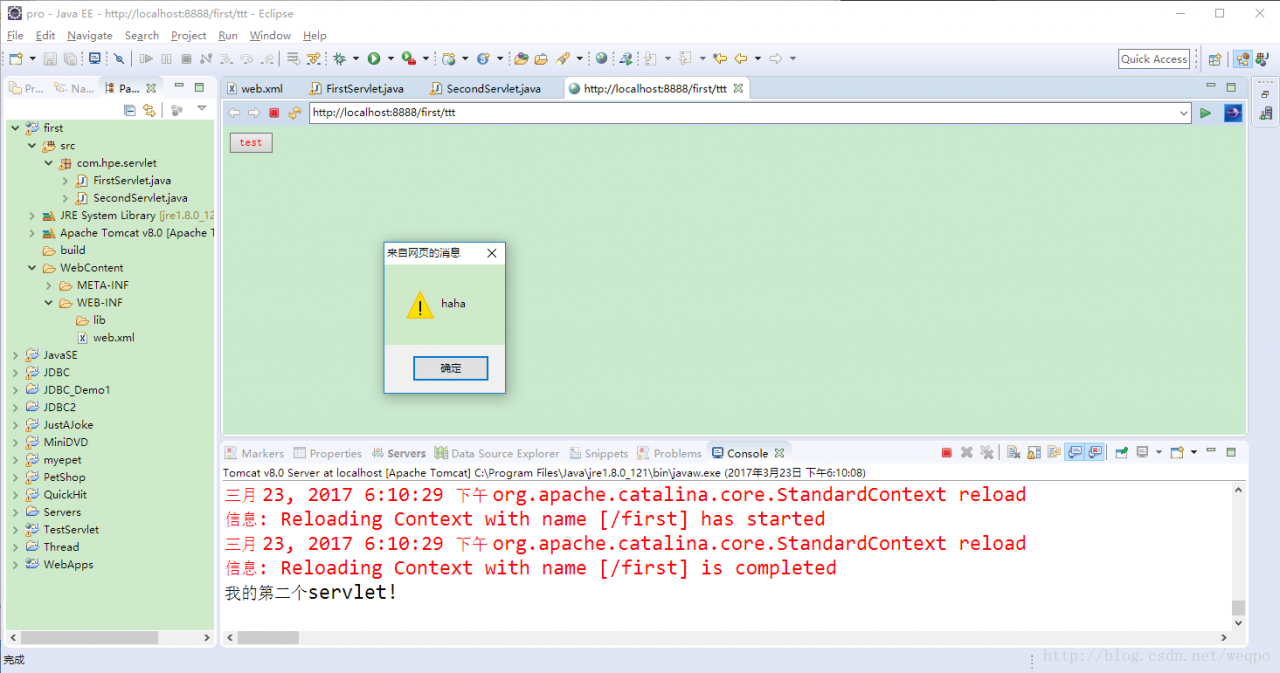Click the console horizontal scrollbar thumb
1280x673 pixels.
pyautogui.click(x=267, y=637)
